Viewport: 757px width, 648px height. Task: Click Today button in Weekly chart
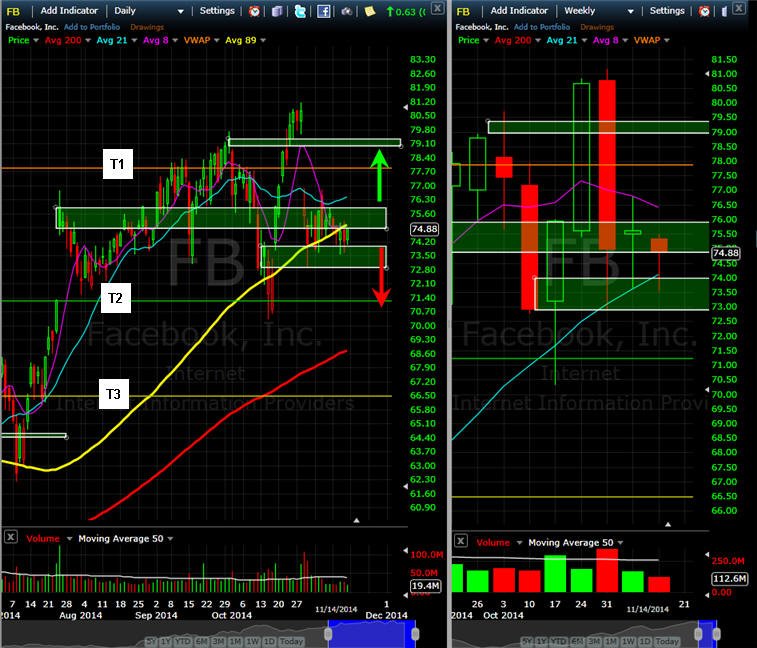[x=667, y=642]
